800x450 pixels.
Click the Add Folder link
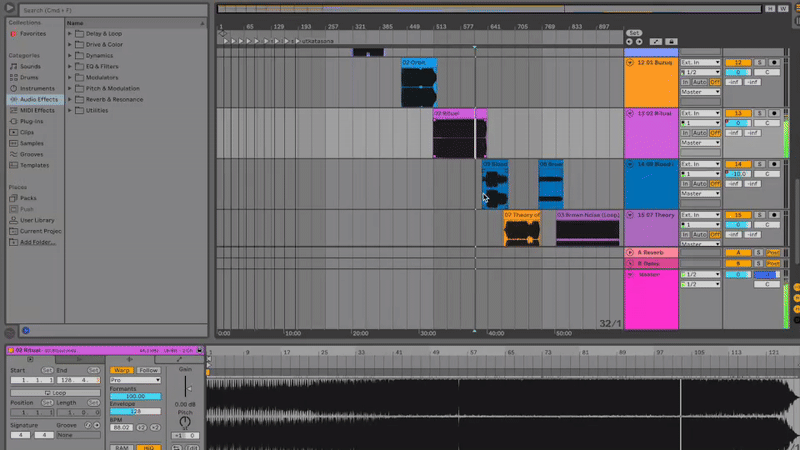[x=38, y=242]
